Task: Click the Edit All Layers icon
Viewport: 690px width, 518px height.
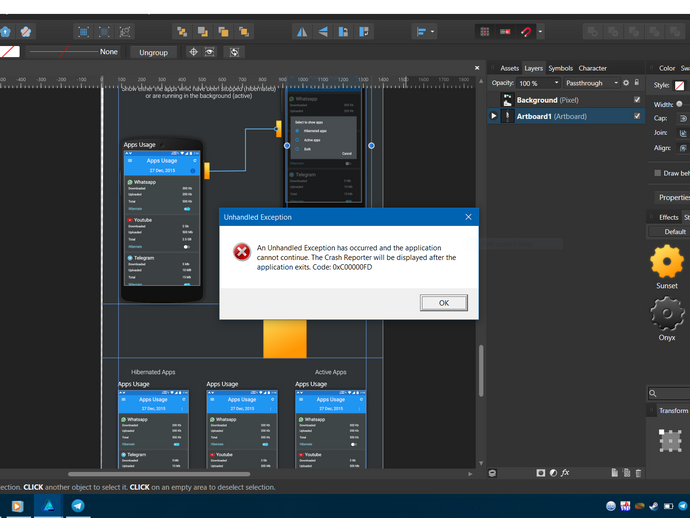Action: [x=492, y=473]
